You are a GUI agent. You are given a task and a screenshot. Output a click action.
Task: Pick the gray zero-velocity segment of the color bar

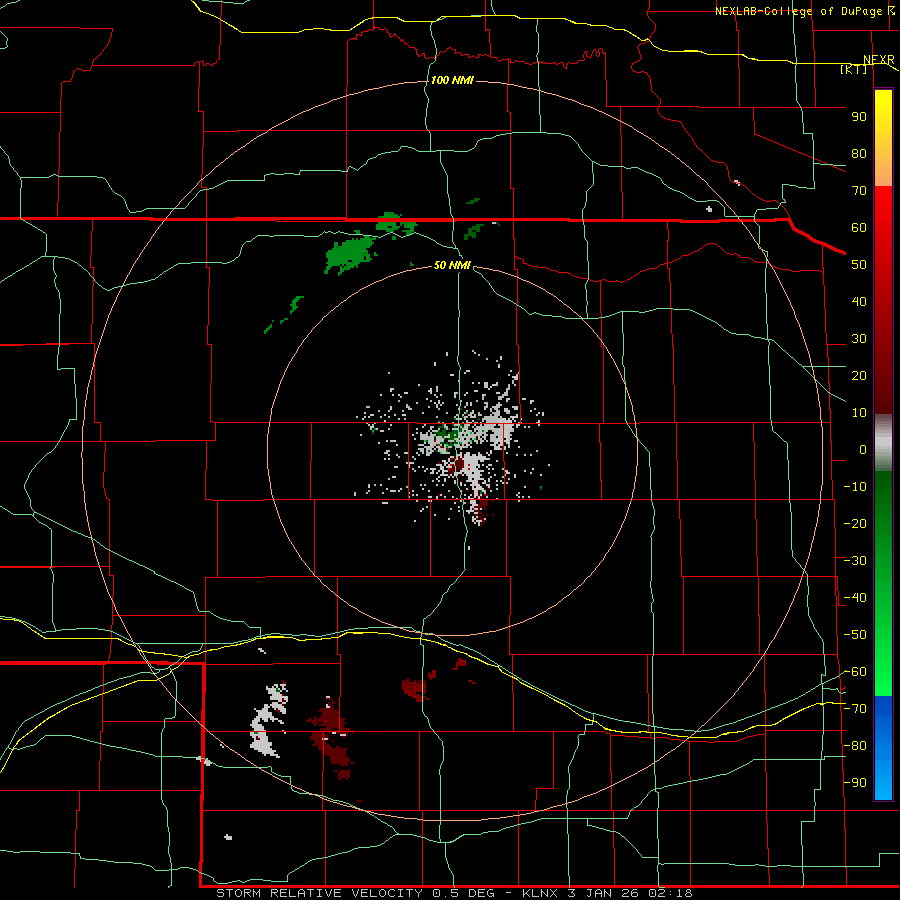(x=883, y=443)
